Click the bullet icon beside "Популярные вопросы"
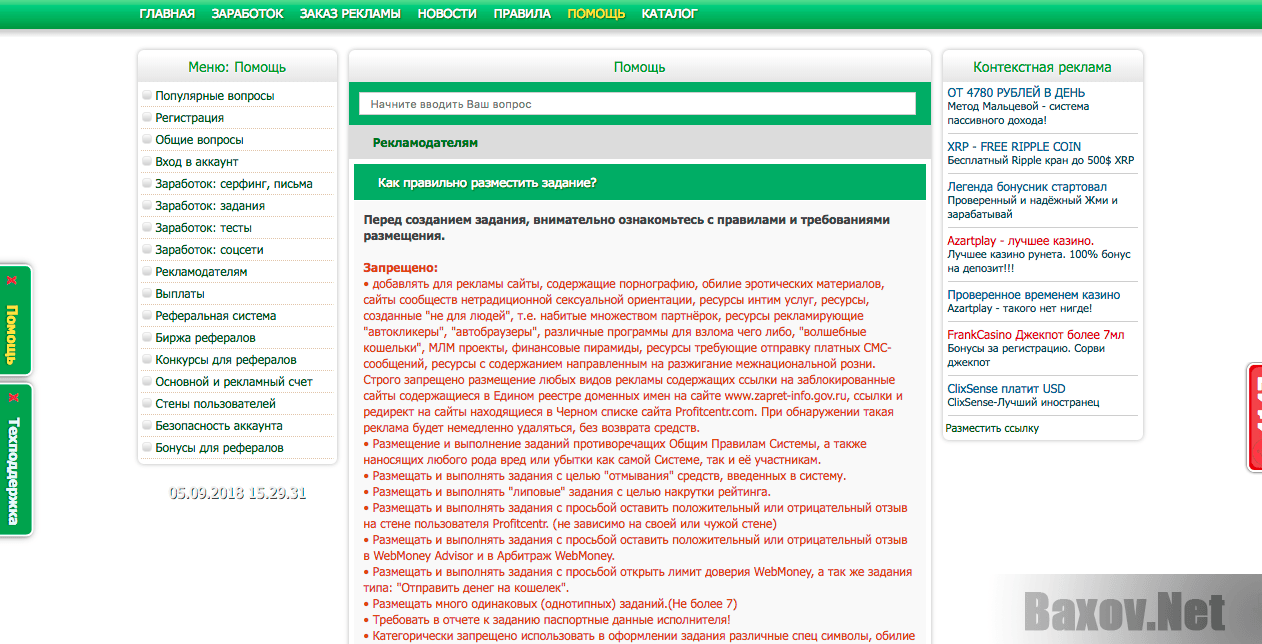The image size is (1262, 644). (x=149, y=95)
